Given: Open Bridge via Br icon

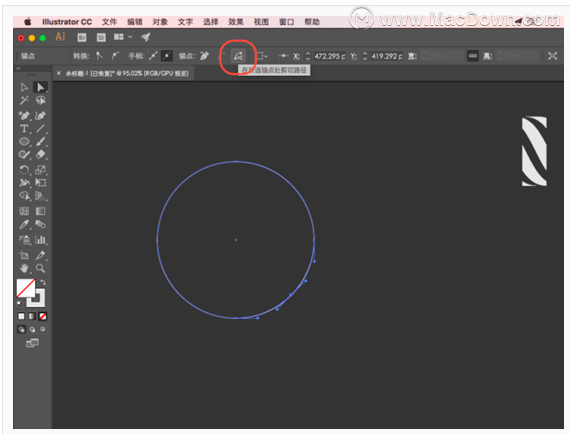Looking at the screenshot, I should click(x=82, y=37).
